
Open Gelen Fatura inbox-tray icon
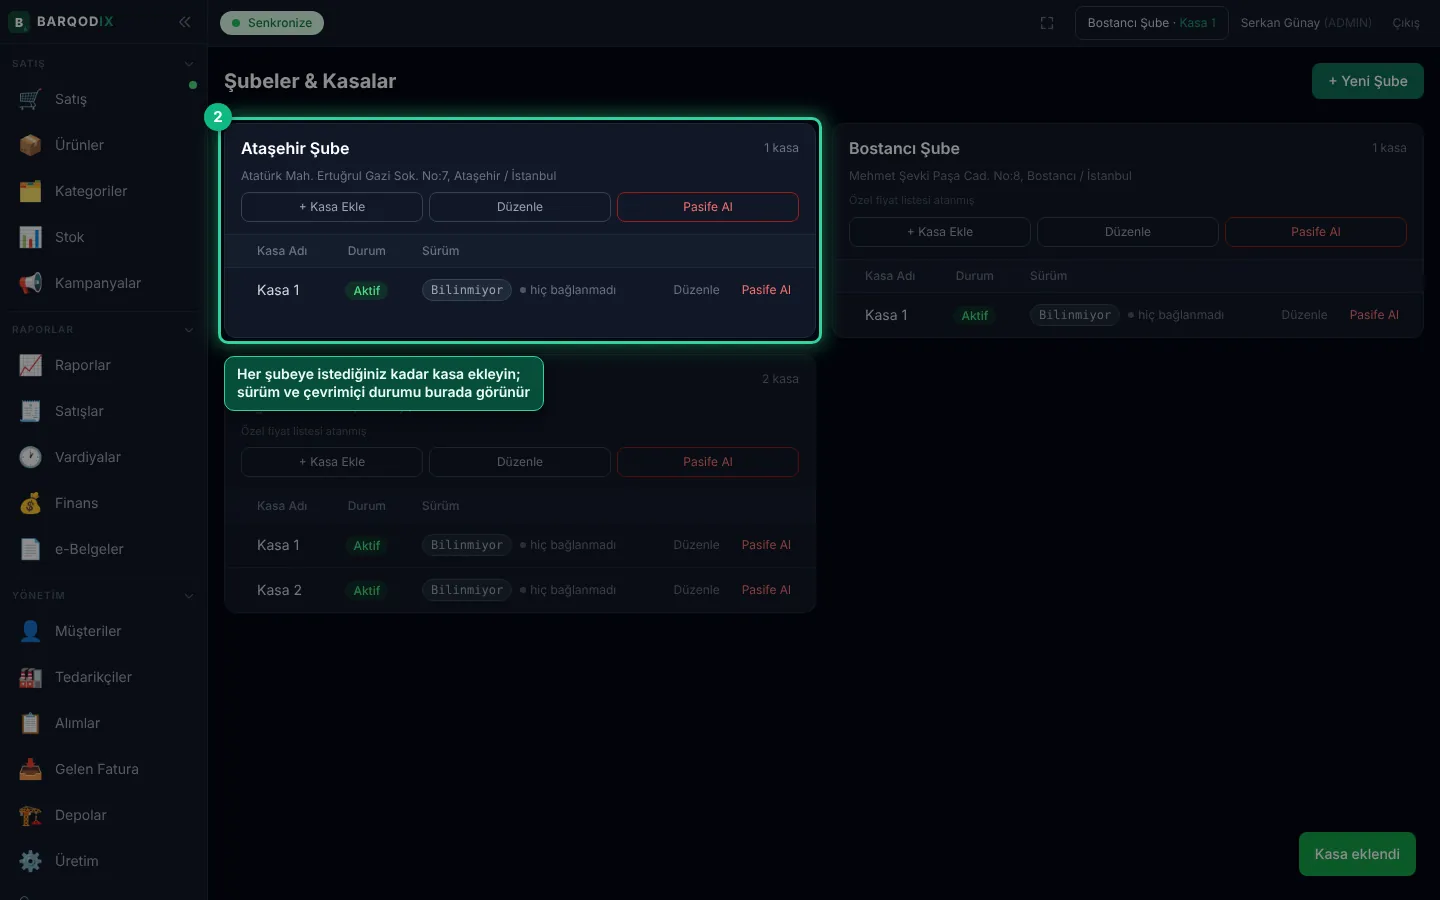pos(30,769)
